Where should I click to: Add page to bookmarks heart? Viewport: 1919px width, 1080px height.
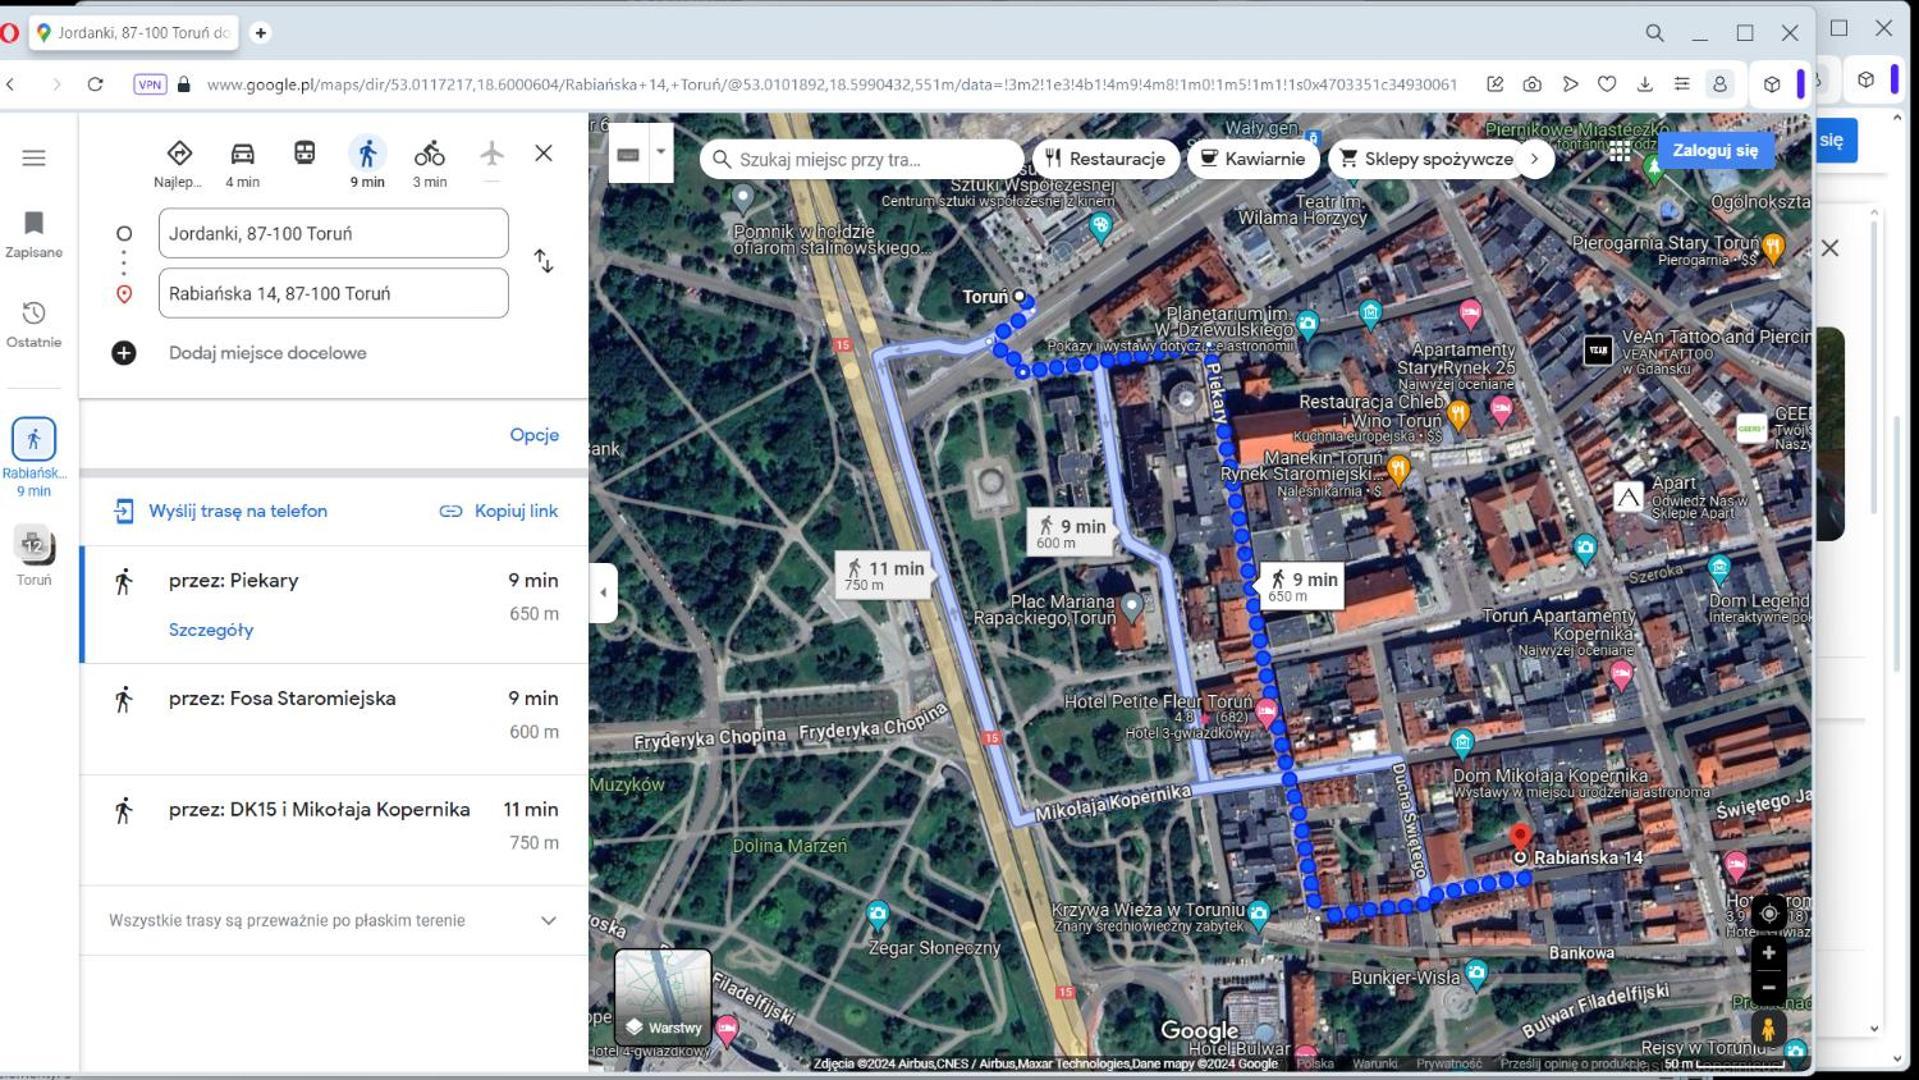pos(1607,84)
